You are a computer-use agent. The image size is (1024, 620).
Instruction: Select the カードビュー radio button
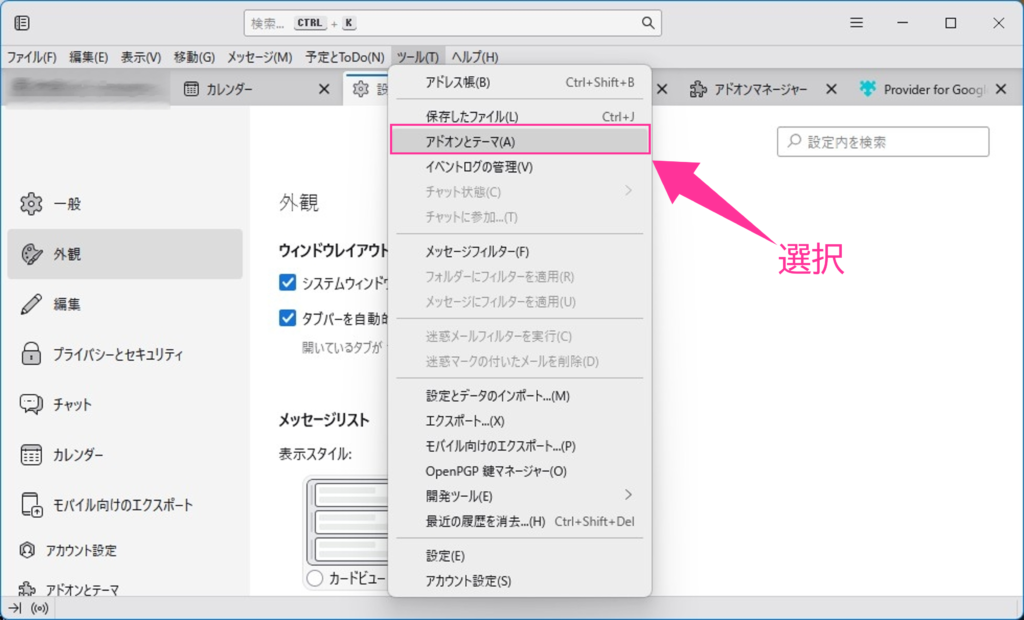(315, 579)
